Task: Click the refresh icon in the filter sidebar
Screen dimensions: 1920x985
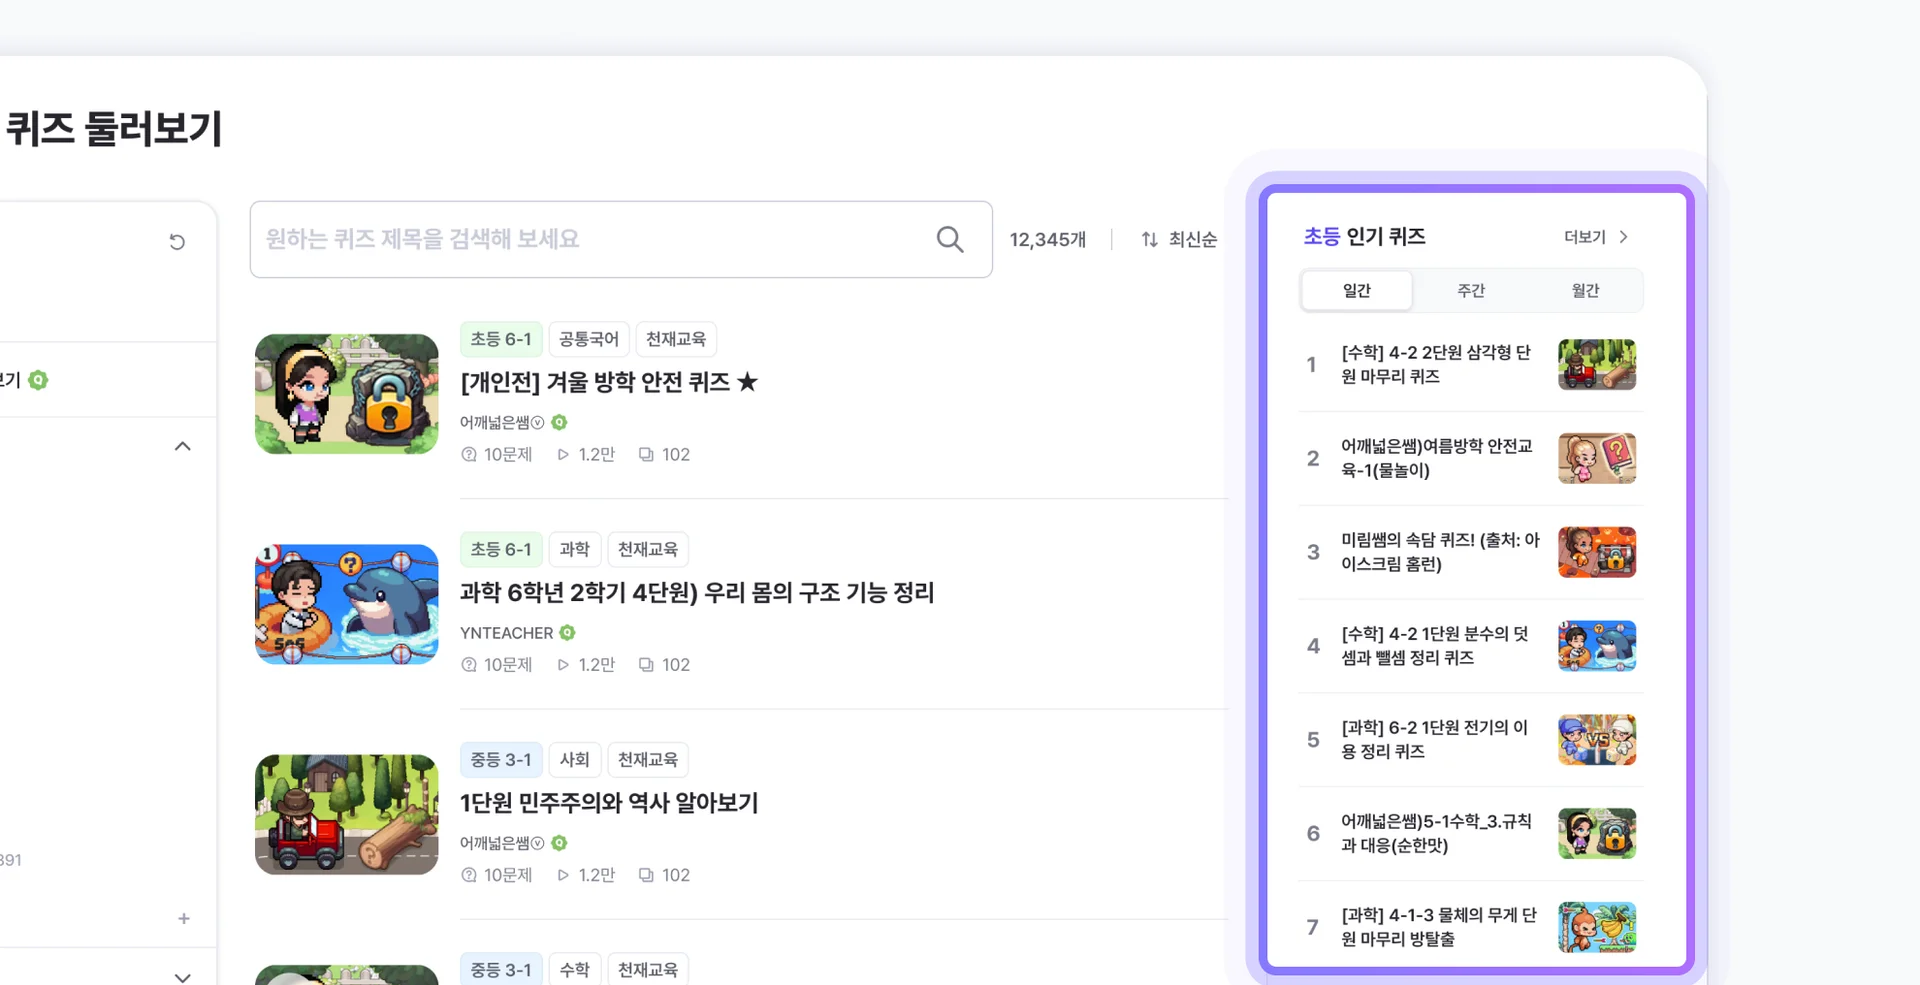Action: click(177, 241)
